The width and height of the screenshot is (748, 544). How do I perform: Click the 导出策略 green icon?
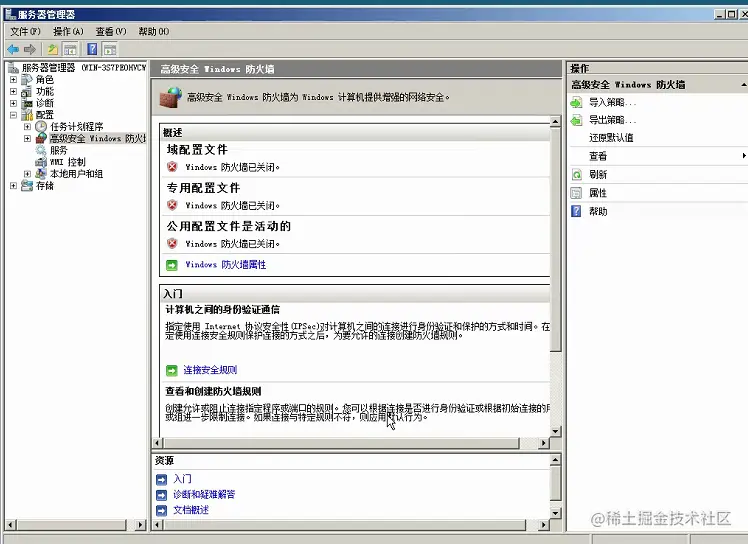[x=576, y=120]
